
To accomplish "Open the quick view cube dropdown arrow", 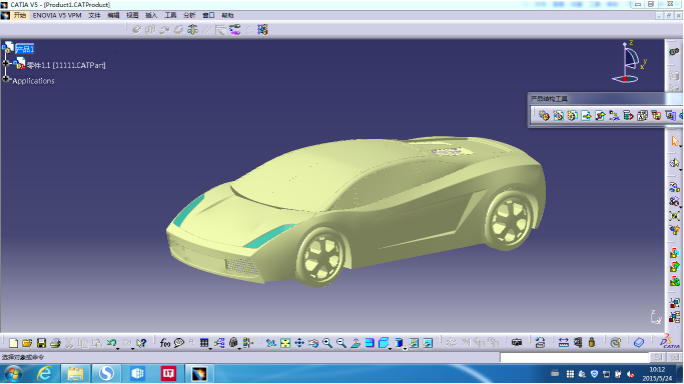I will [x=390, y=348].
